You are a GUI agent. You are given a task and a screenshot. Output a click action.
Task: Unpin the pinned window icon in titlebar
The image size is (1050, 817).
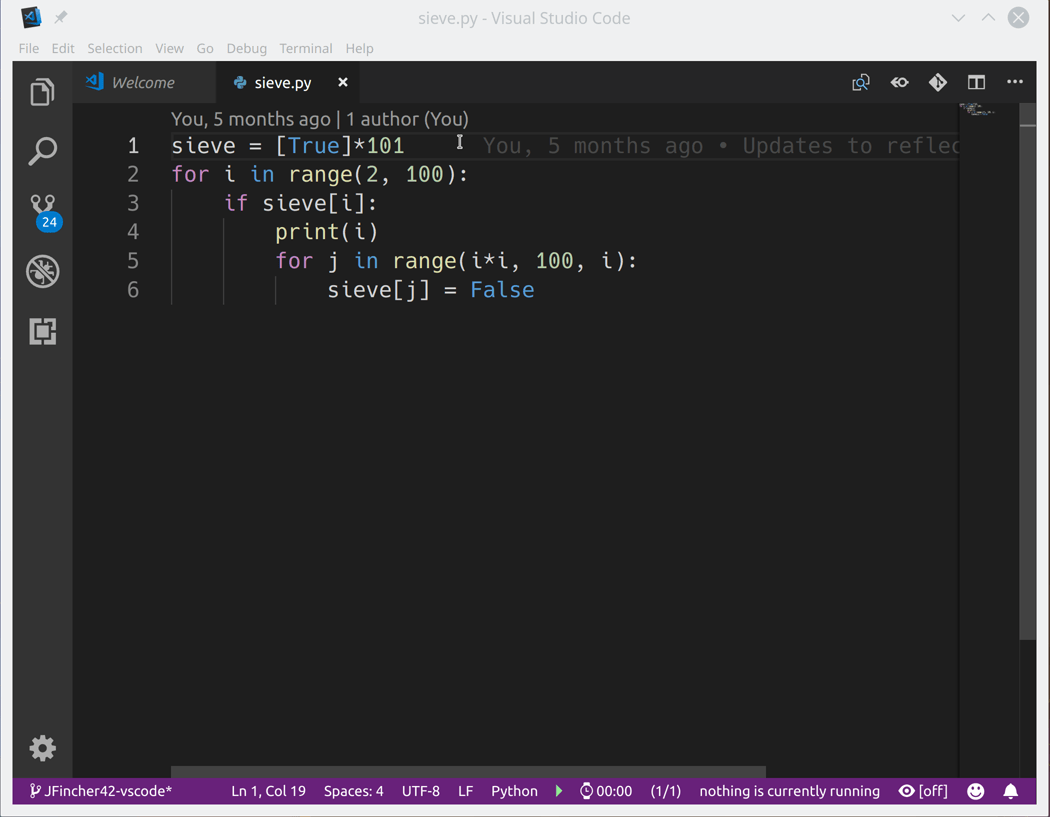61,16
